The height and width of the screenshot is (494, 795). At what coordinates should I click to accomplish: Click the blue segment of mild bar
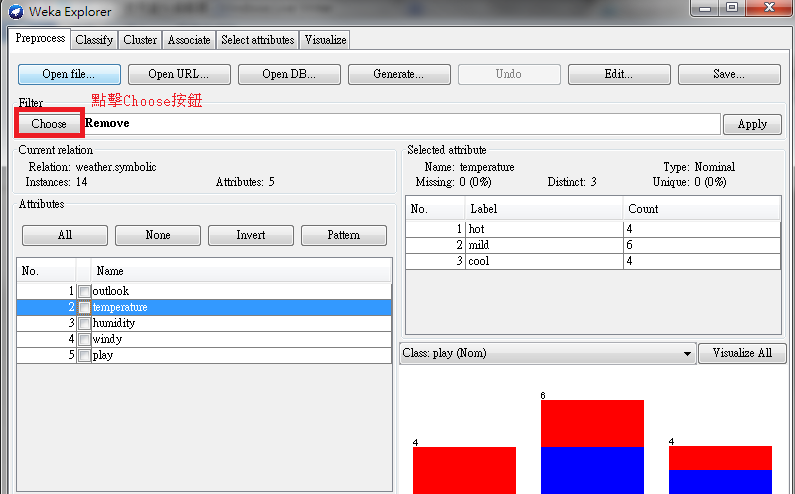[592, 470]
